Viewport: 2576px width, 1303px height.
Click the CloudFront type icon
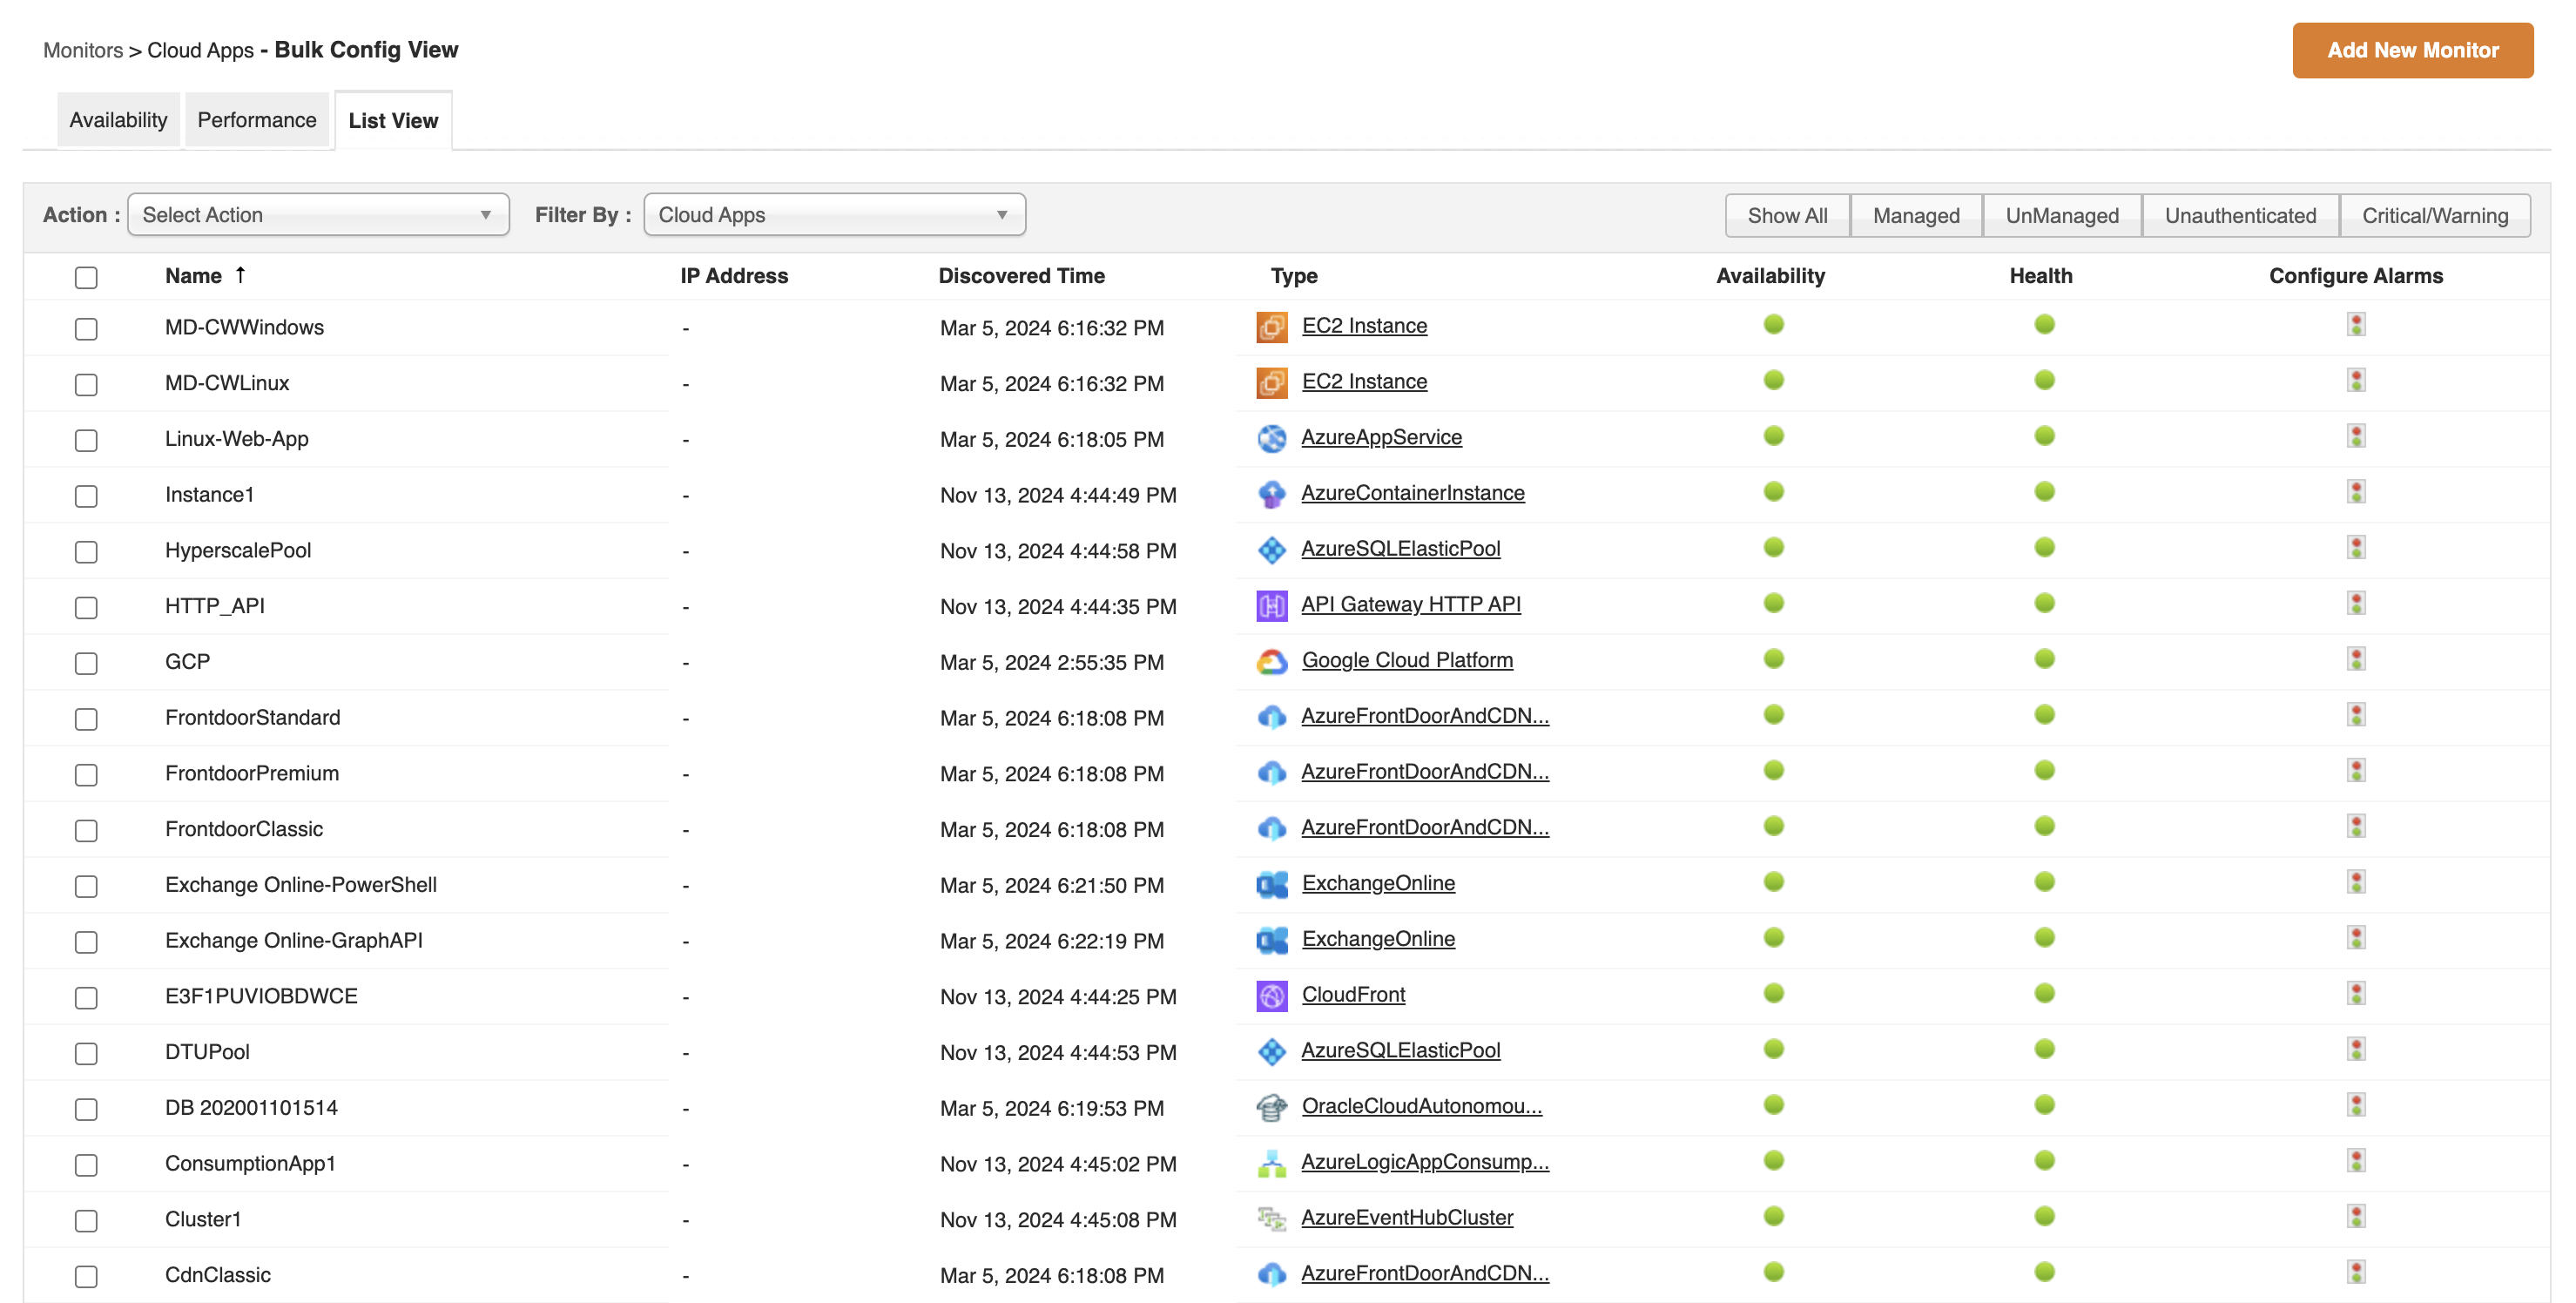click(x=1271, y=996)
